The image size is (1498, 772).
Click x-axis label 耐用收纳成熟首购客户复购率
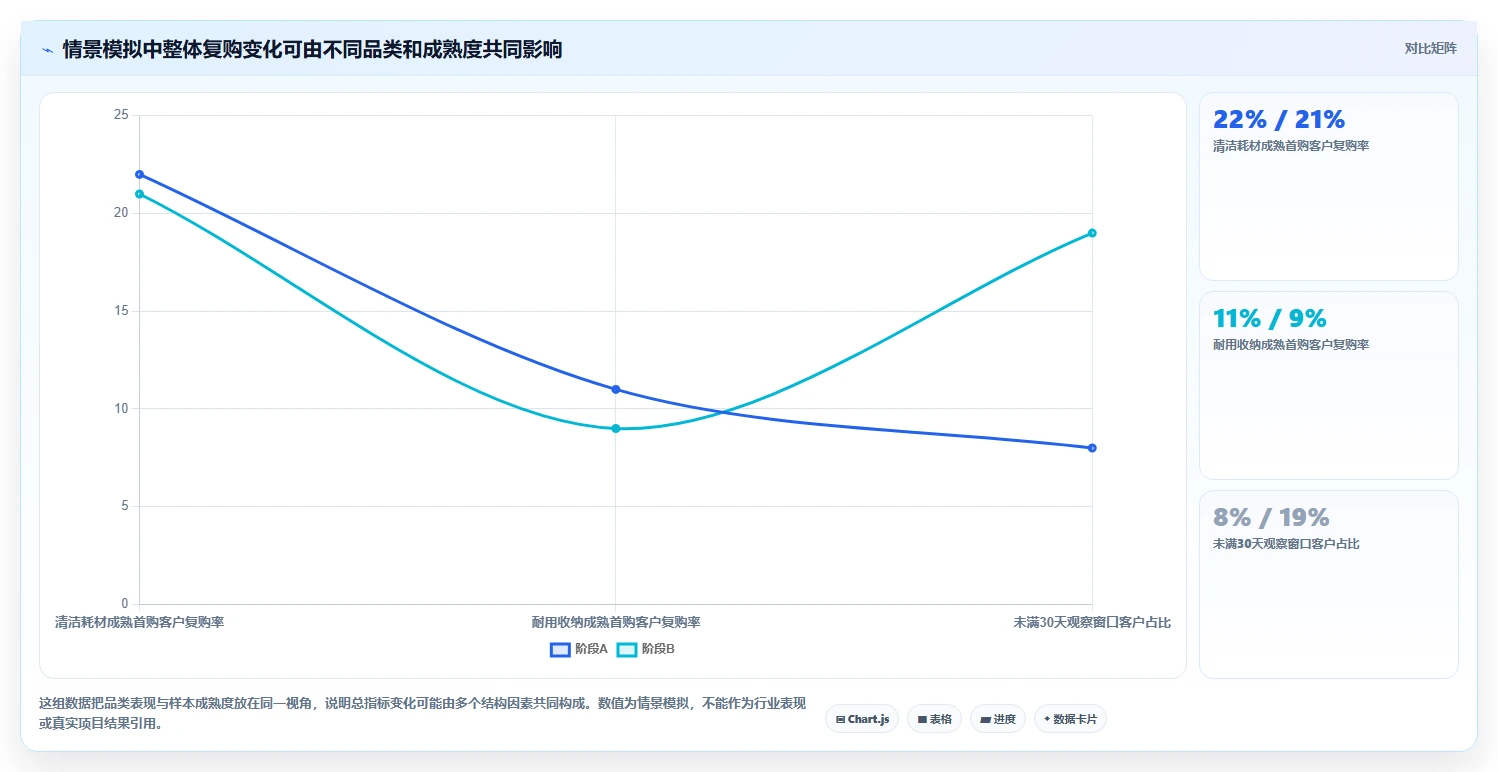(615, 622)
